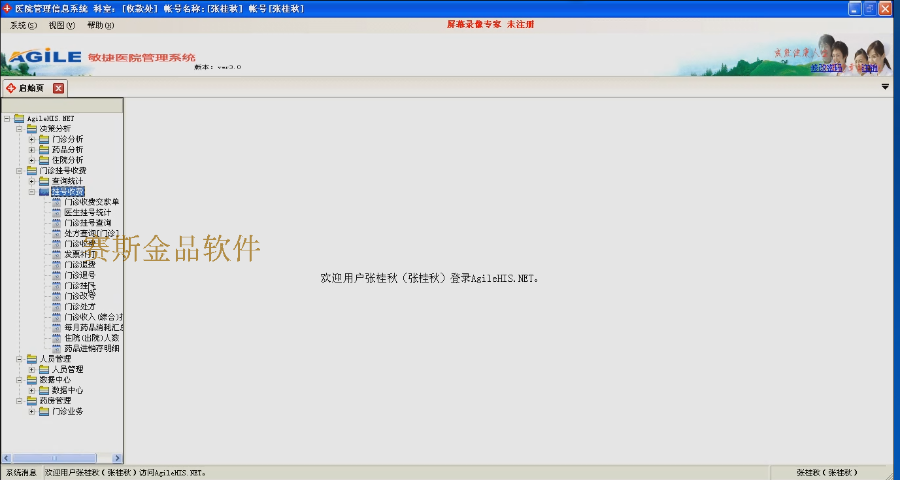Select the 住院分析 tree label
This screenshot has height=480, width=900.
[x=68, y=160]
